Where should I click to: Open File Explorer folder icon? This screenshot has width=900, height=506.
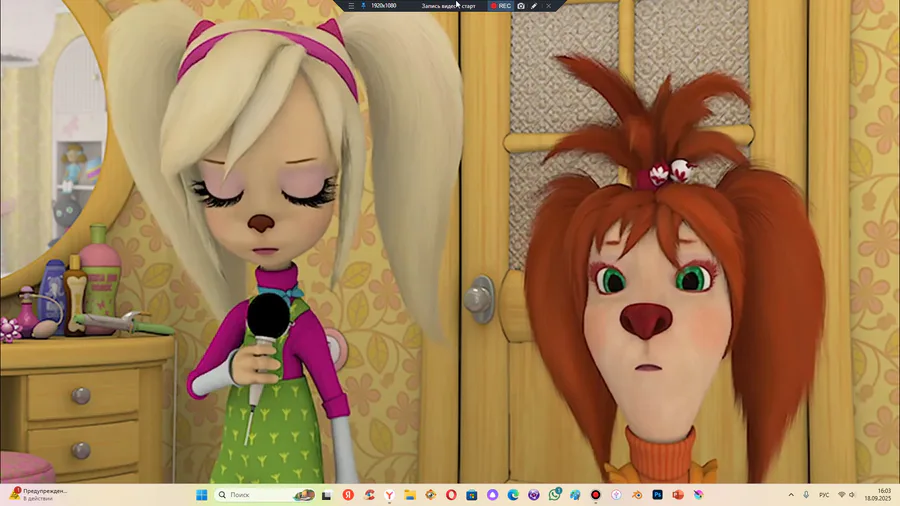point(410,495)
